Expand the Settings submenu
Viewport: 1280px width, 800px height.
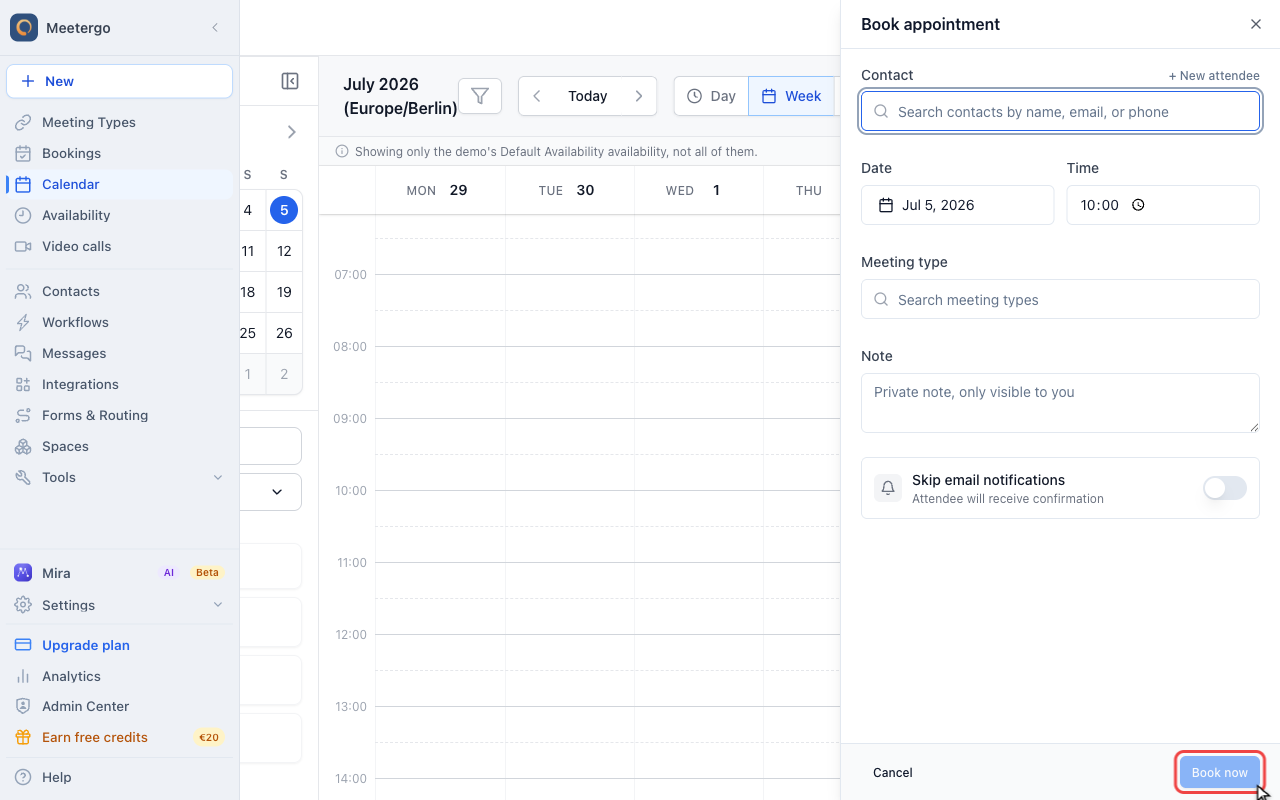[x=218, y=605]
